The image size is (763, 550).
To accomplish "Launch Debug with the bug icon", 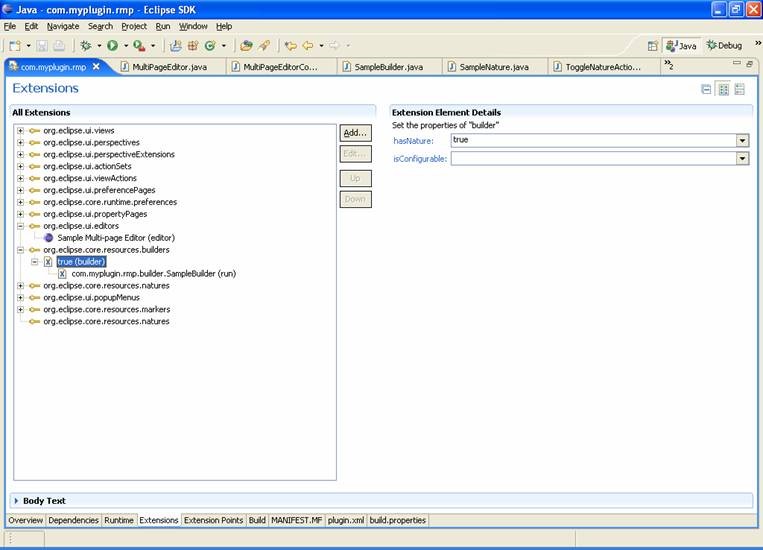I will [x=86, y=46].
